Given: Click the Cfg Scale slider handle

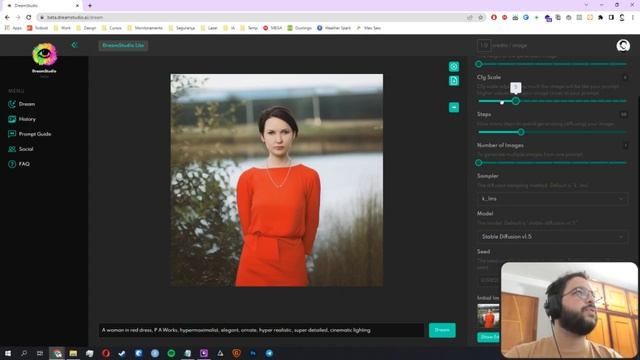Looking at the screenshot, I should (x=516, y=101).
